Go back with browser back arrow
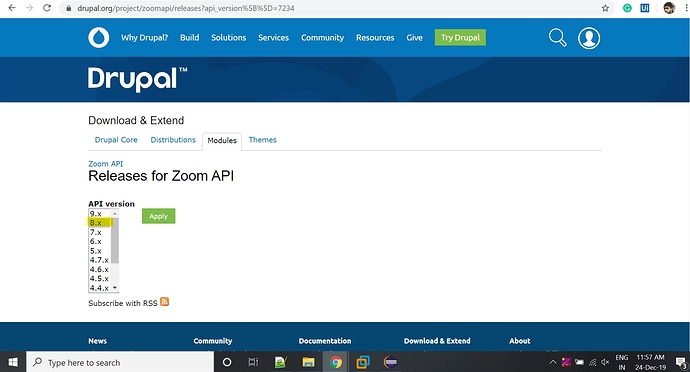 12,8
